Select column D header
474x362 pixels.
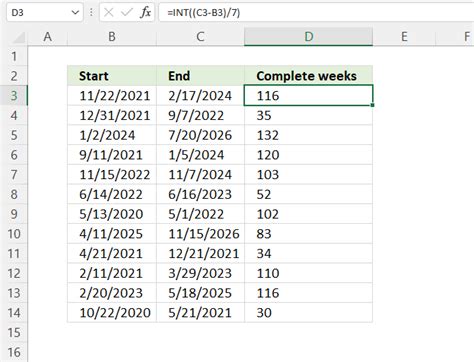308,37
